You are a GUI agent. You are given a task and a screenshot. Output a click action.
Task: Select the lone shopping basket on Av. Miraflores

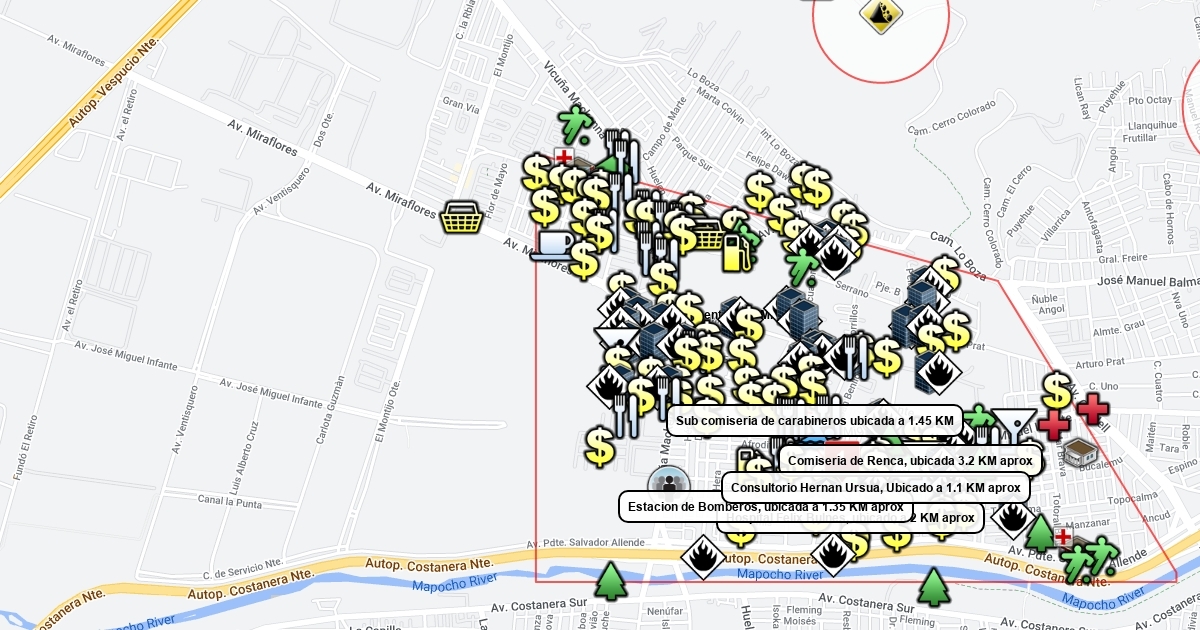(x=462, y=215)
